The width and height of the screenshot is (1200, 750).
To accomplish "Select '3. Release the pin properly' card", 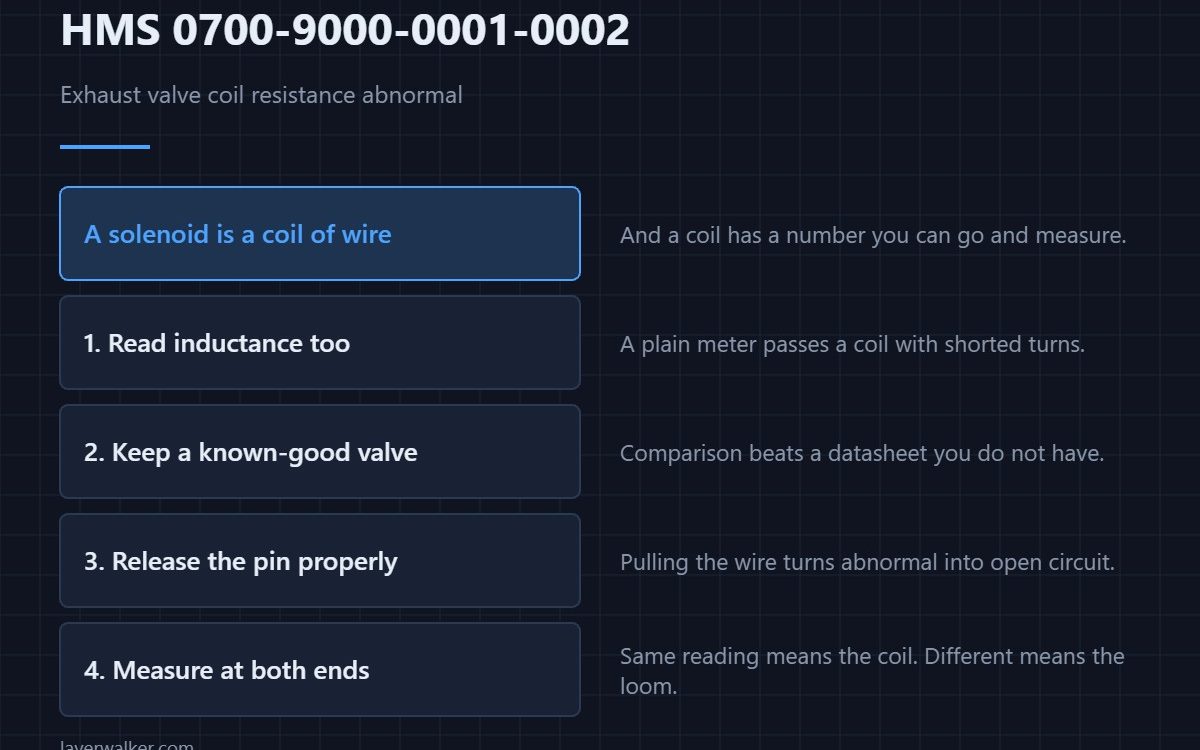I will [320, 561].
